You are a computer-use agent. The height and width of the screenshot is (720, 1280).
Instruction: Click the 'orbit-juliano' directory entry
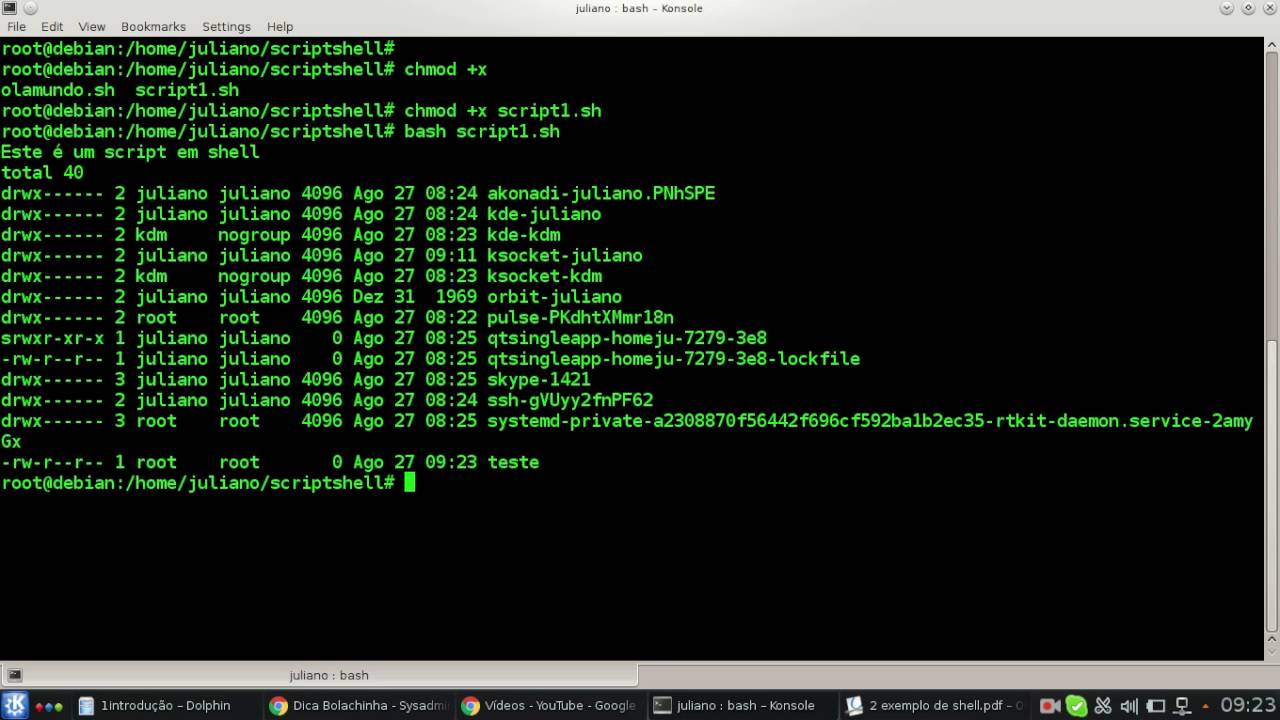coord(554,297)
